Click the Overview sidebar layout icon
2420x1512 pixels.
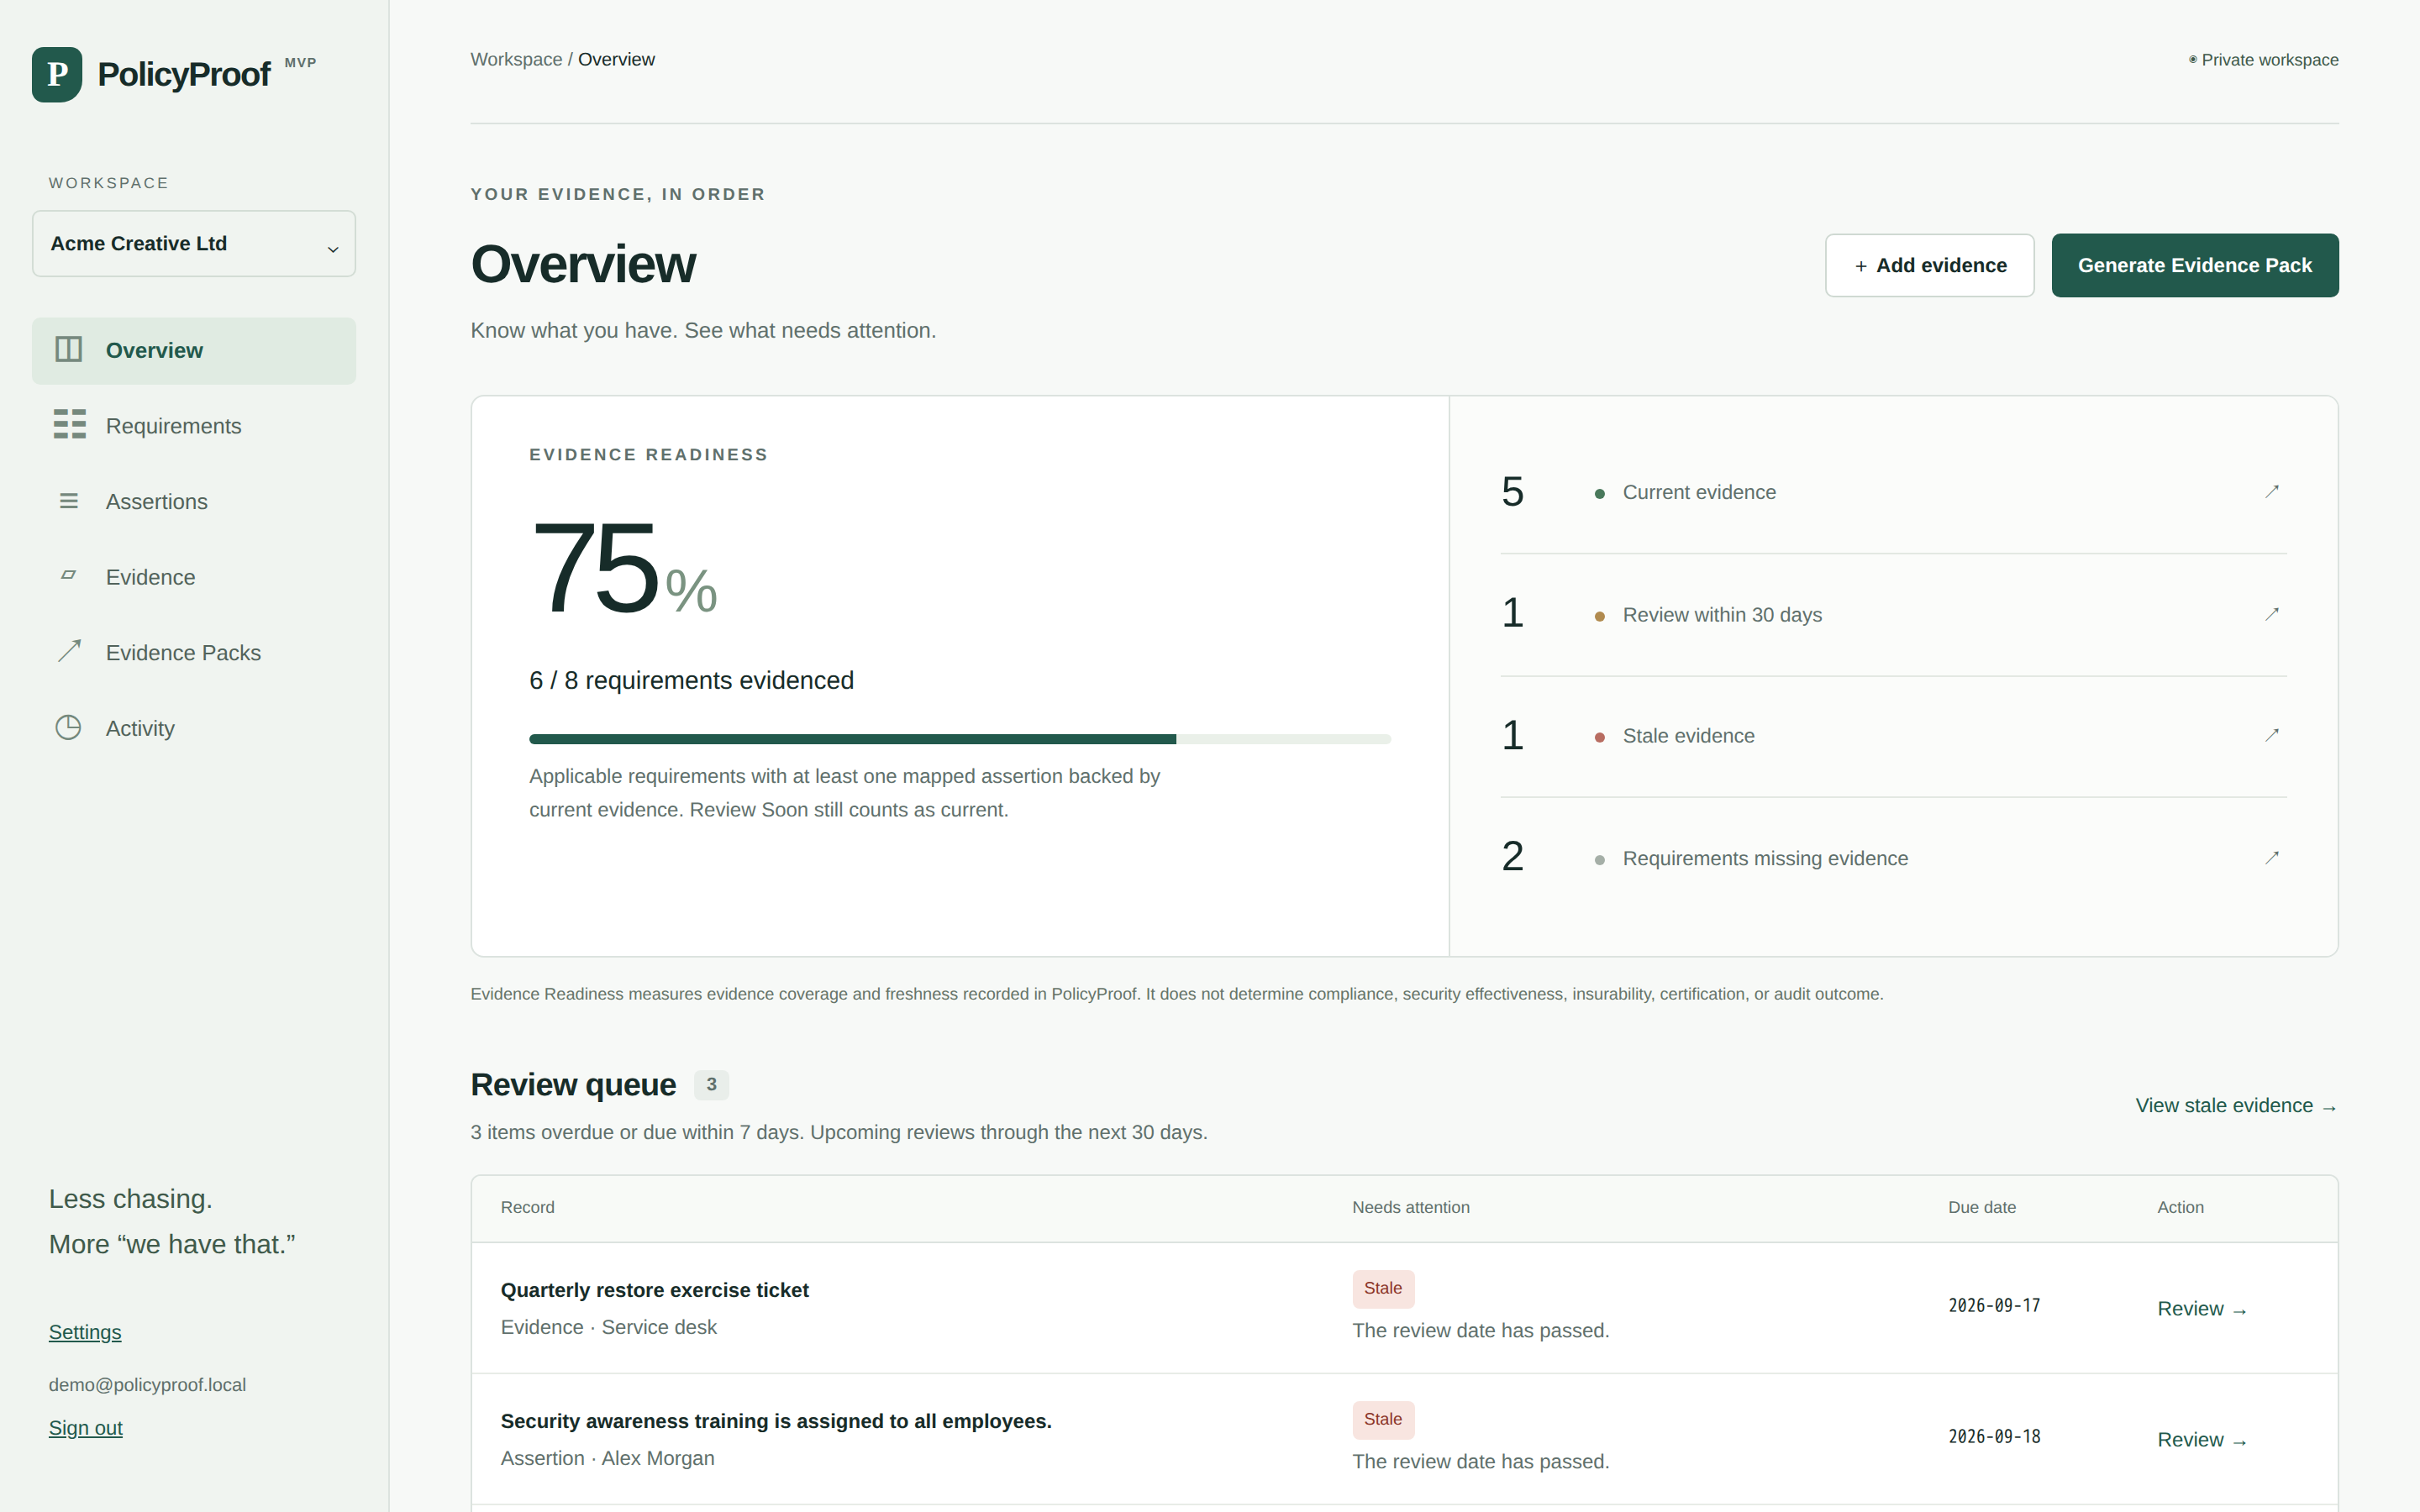pyautogui.click(x=68, y=349)
